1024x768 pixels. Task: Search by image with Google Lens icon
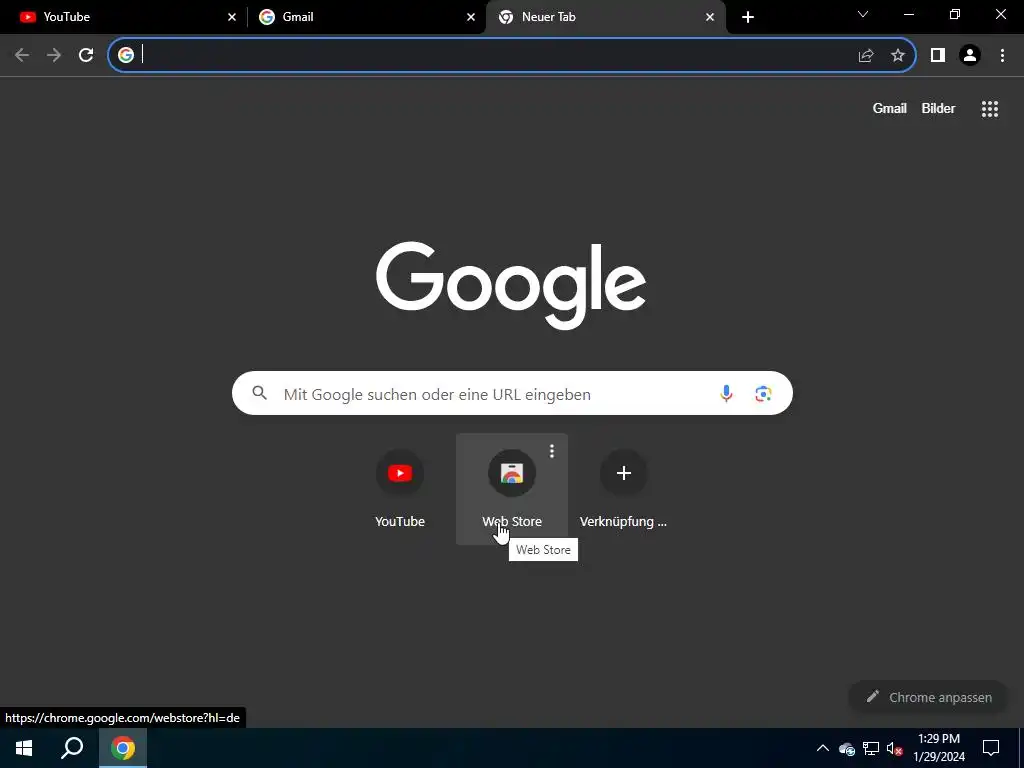click(763, 393)
